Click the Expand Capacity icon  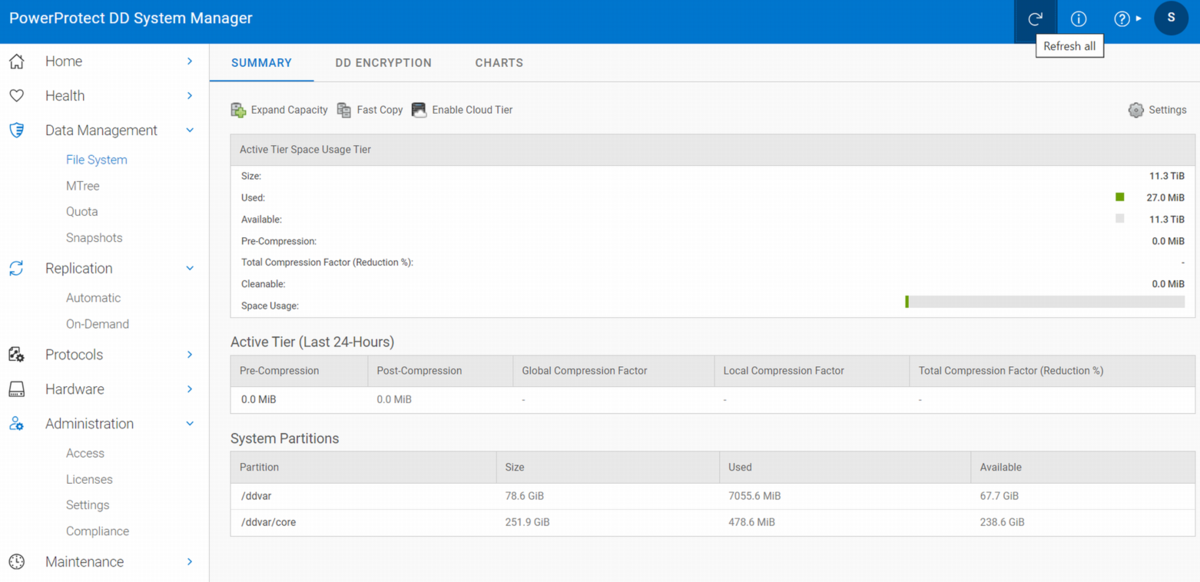[238, 110]
